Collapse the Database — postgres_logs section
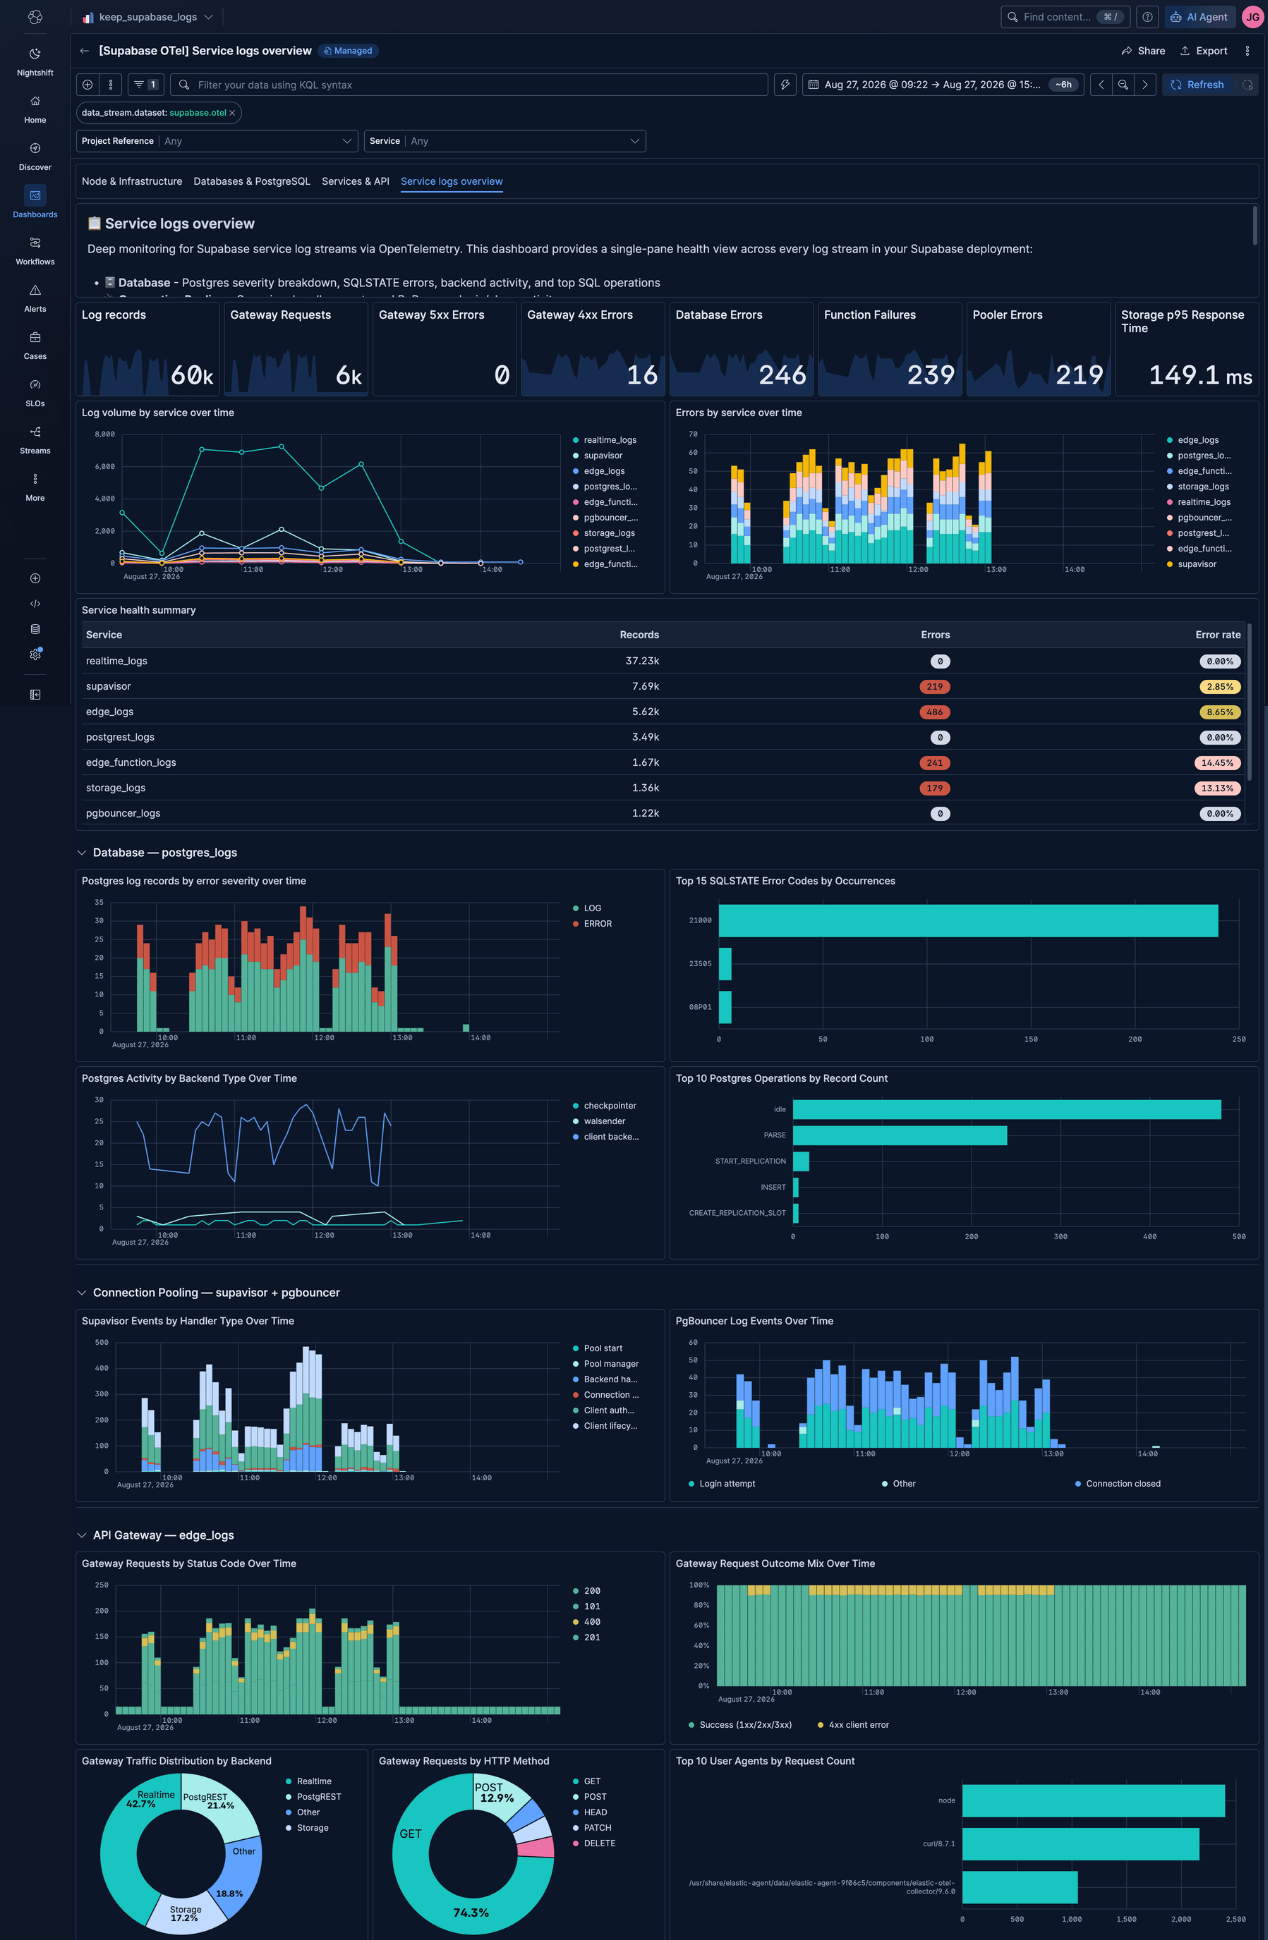 82,853
